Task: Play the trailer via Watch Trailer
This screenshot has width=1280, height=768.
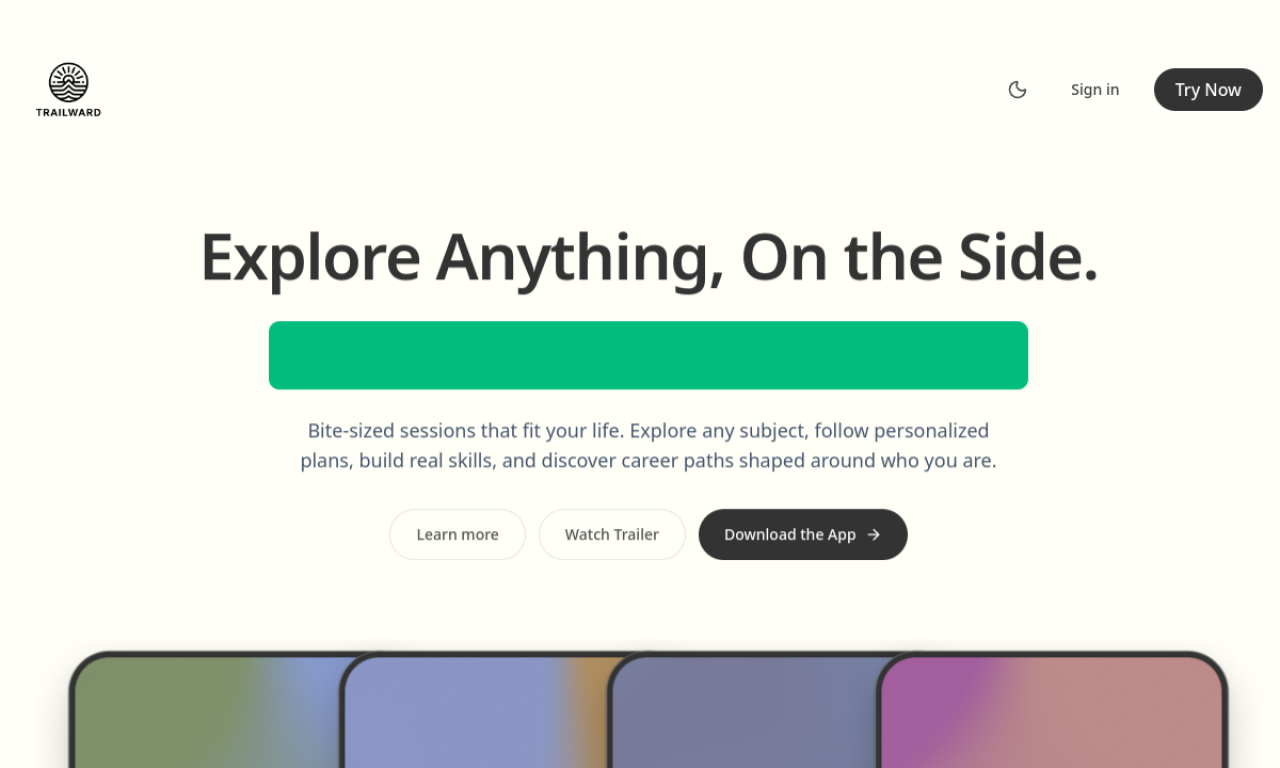Action: (612, 534)
